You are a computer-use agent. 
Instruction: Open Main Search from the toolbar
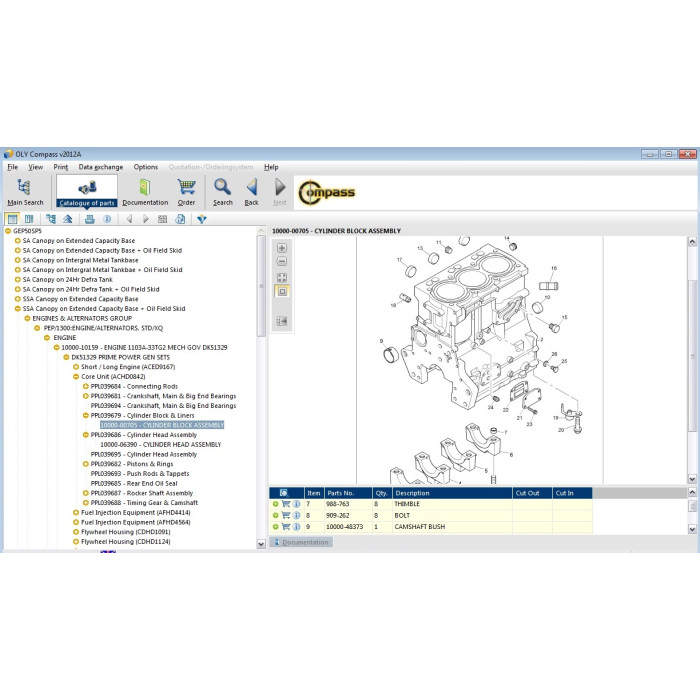(x=25, y=192)
